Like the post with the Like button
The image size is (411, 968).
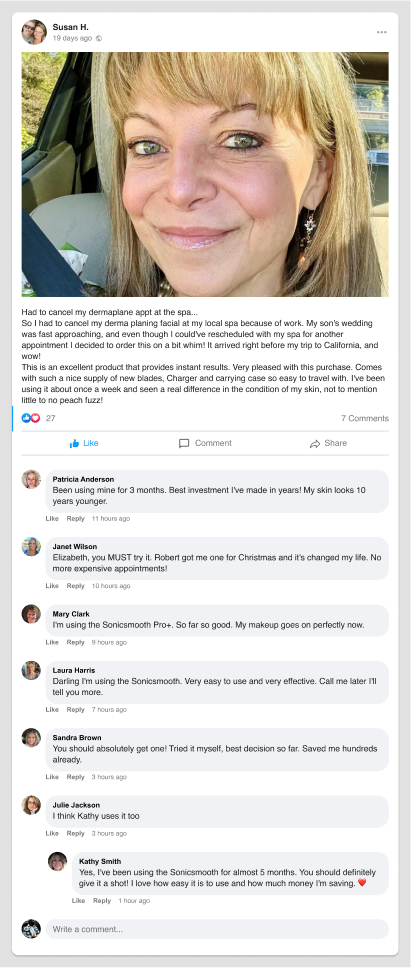[x=84, y=443]
